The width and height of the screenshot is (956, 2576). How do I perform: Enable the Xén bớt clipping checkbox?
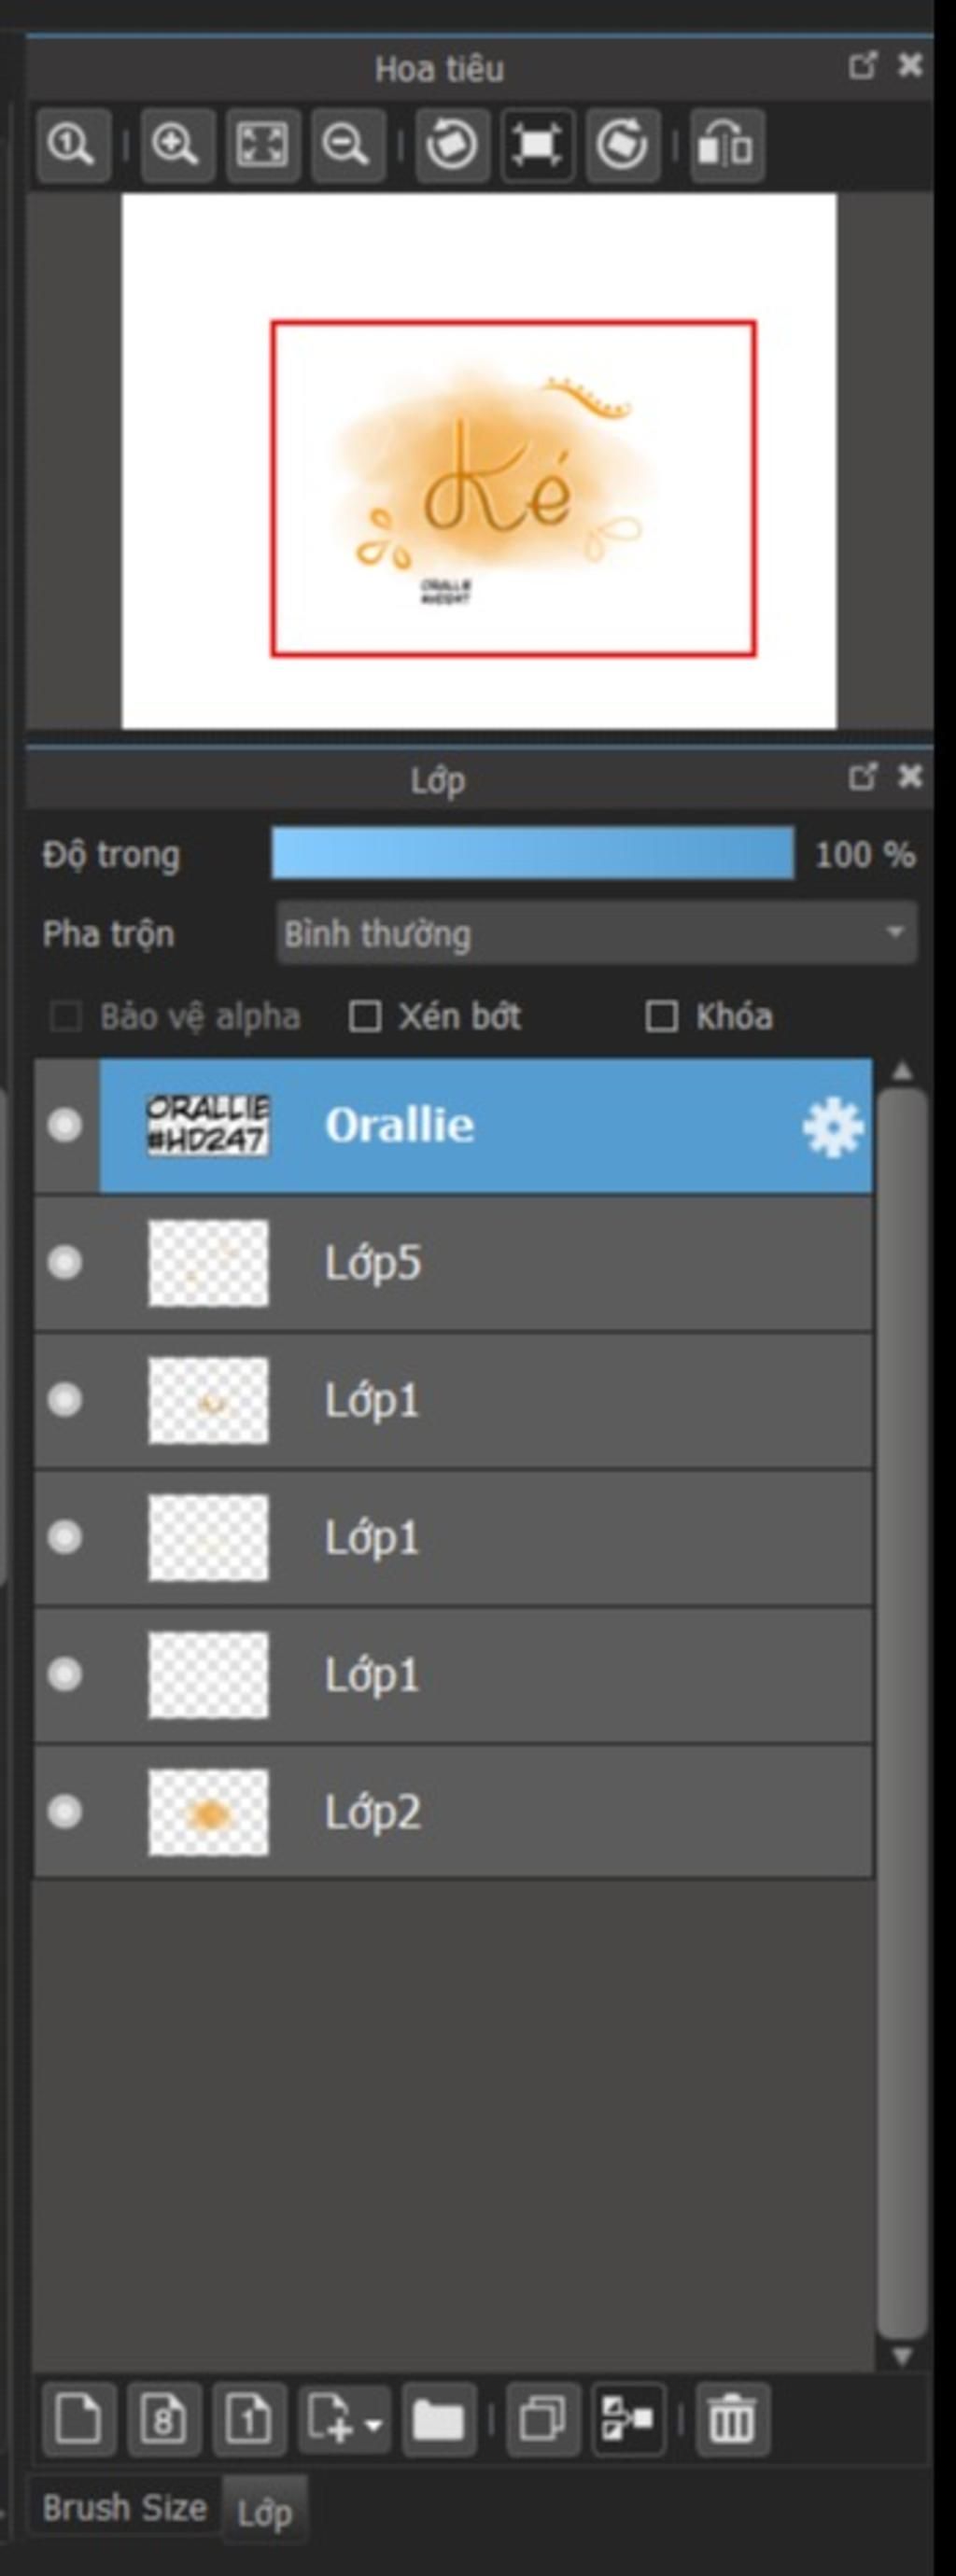[x=365, y=1017]
